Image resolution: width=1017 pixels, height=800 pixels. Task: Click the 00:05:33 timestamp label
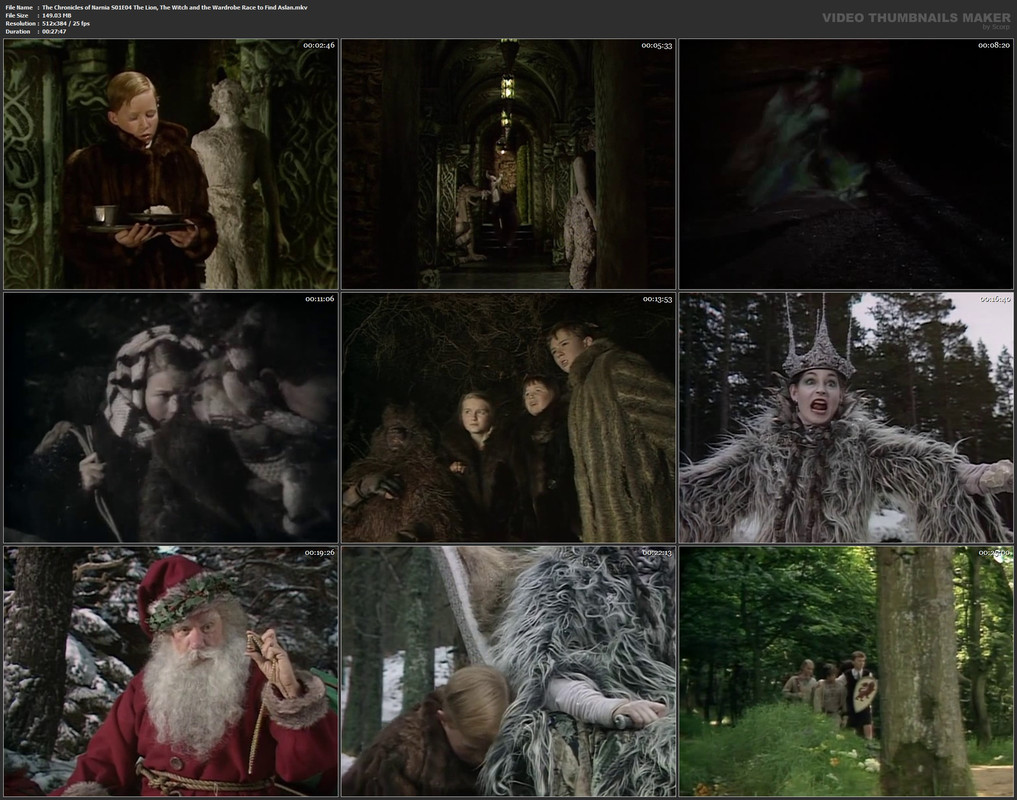coord(656,45)
